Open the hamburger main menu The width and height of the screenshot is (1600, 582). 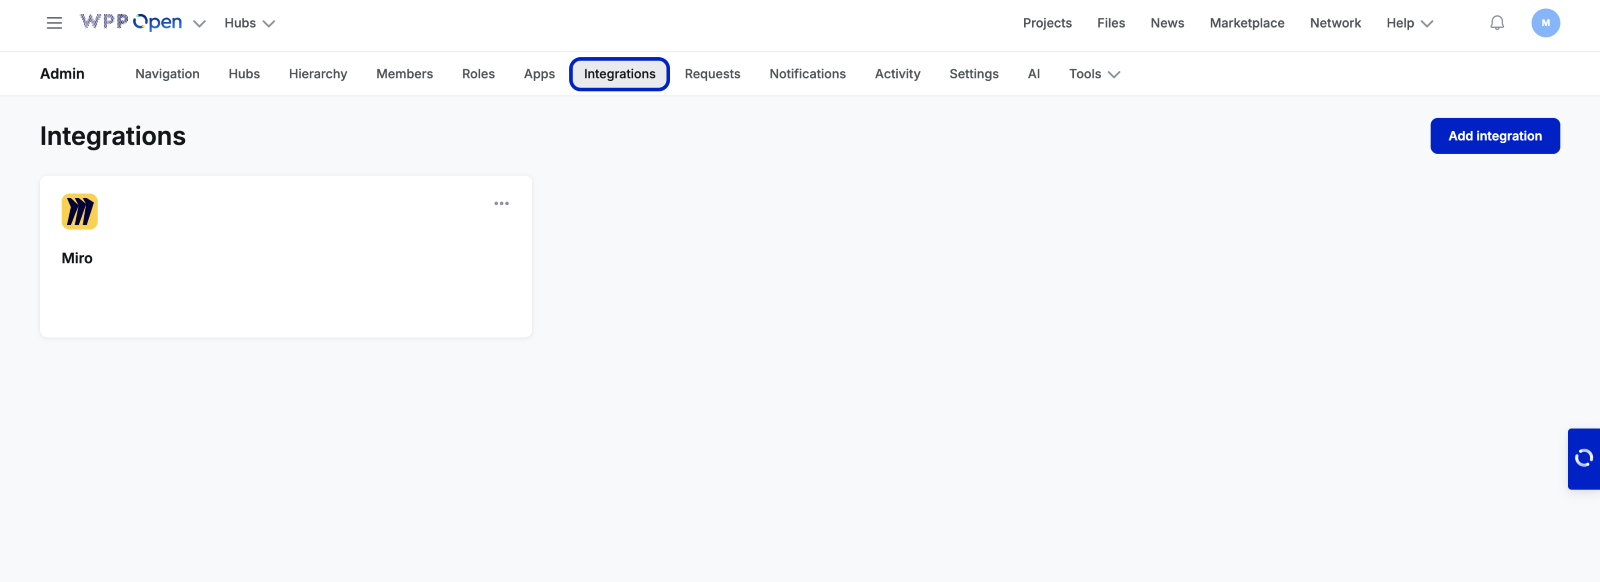coord(54,23)
